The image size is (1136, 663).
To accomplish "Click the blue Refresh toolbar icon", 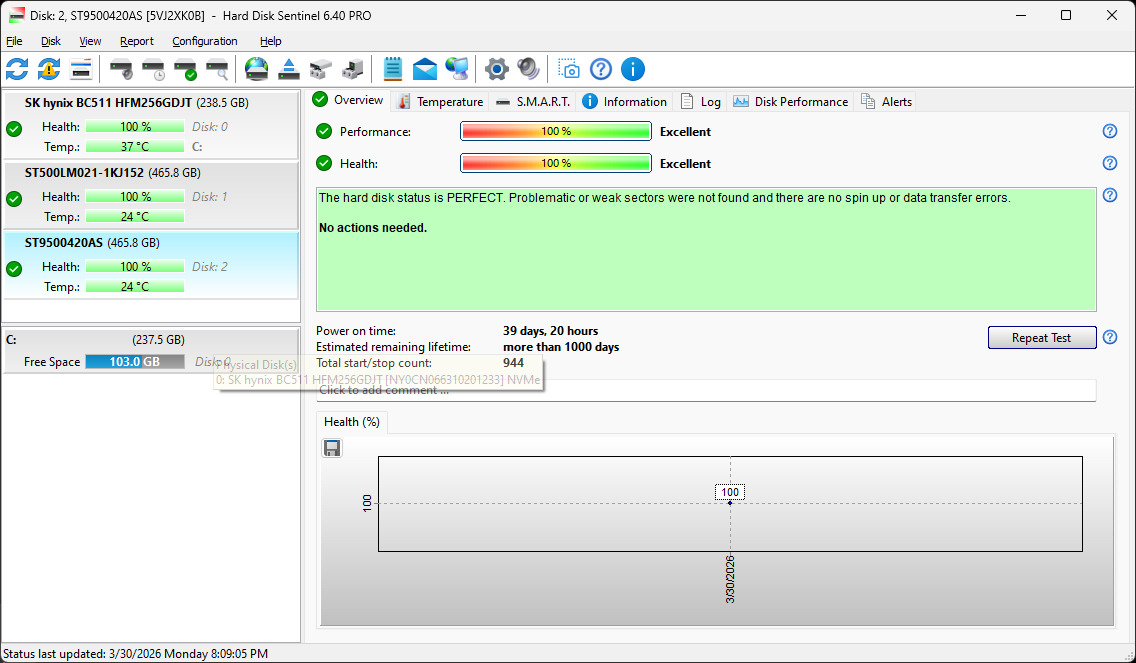I will (17, 70).
